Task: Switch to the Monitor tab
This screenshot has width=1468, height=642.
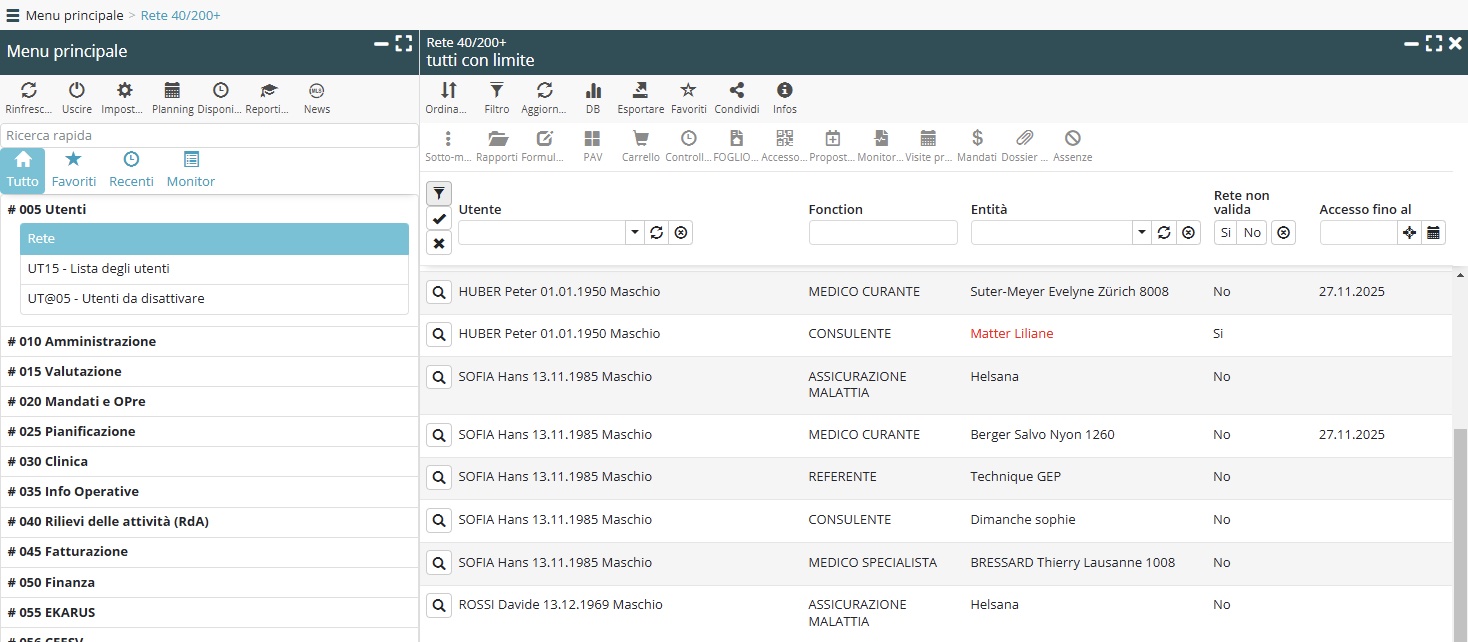Action: pos(191,169)
